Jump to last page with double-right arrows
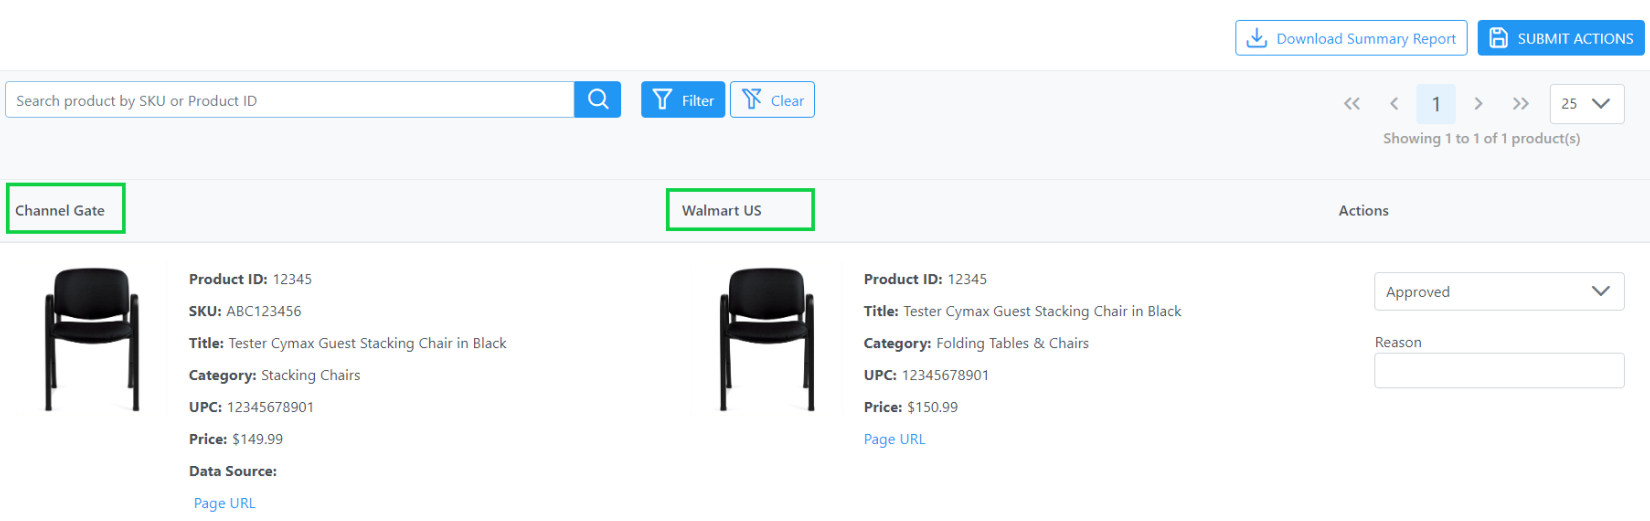The height and width of the screenshot is (521, 1650). tap(1521, 104)
